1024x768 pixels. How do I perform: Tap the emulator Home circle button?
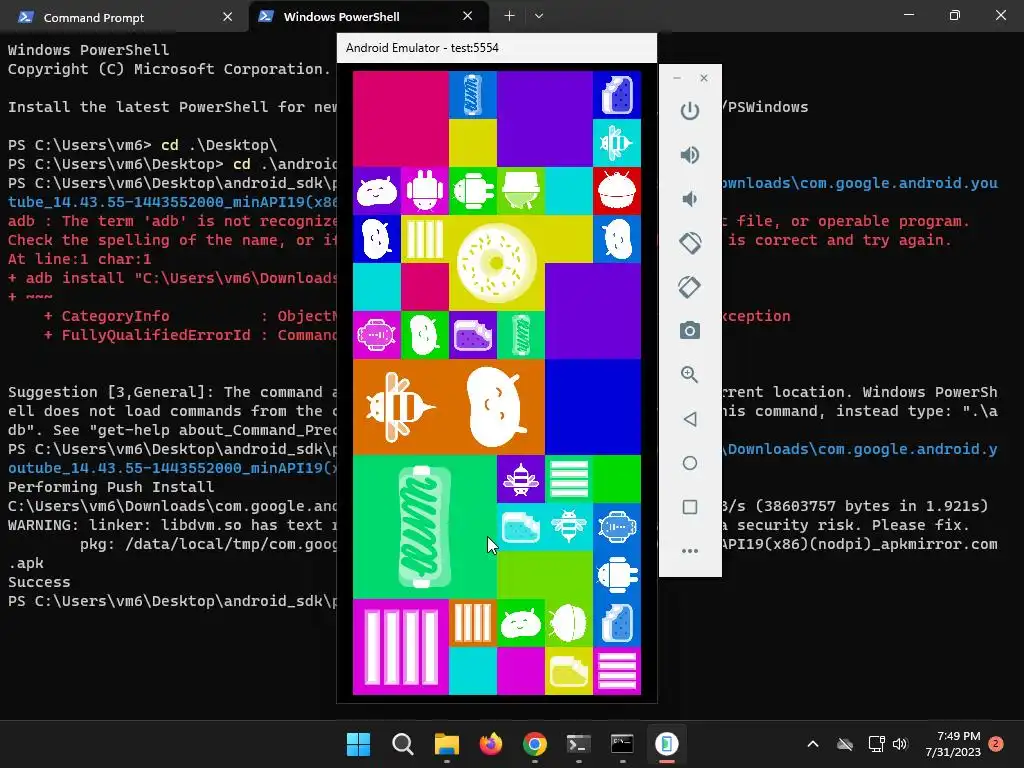[690, 463]
